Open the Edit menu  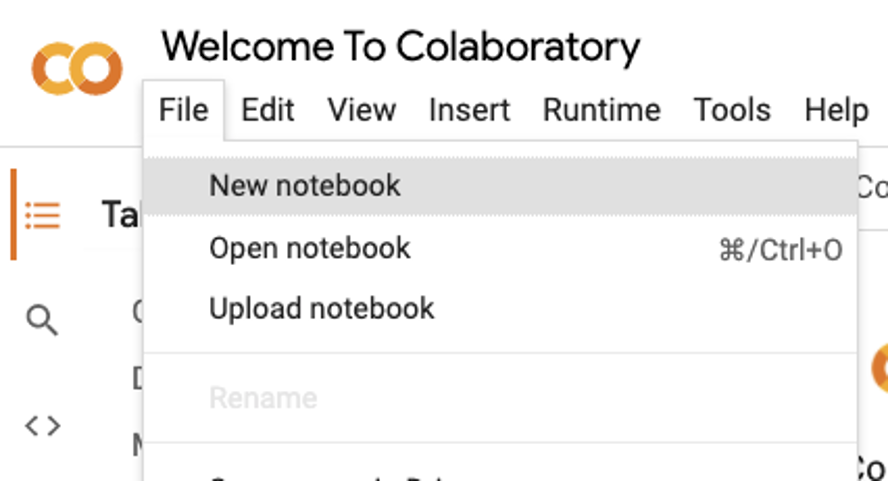268,110
